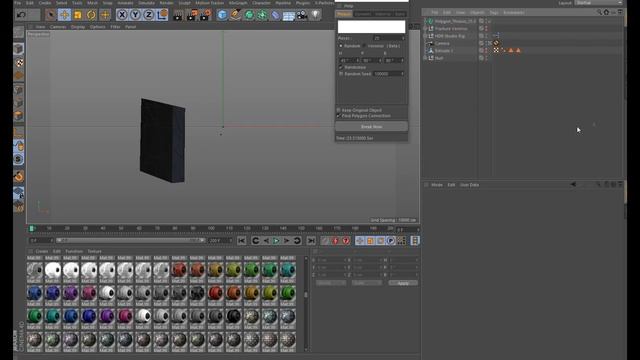
Task: Click the autokeying red icon
Action: tap(336, 241)
